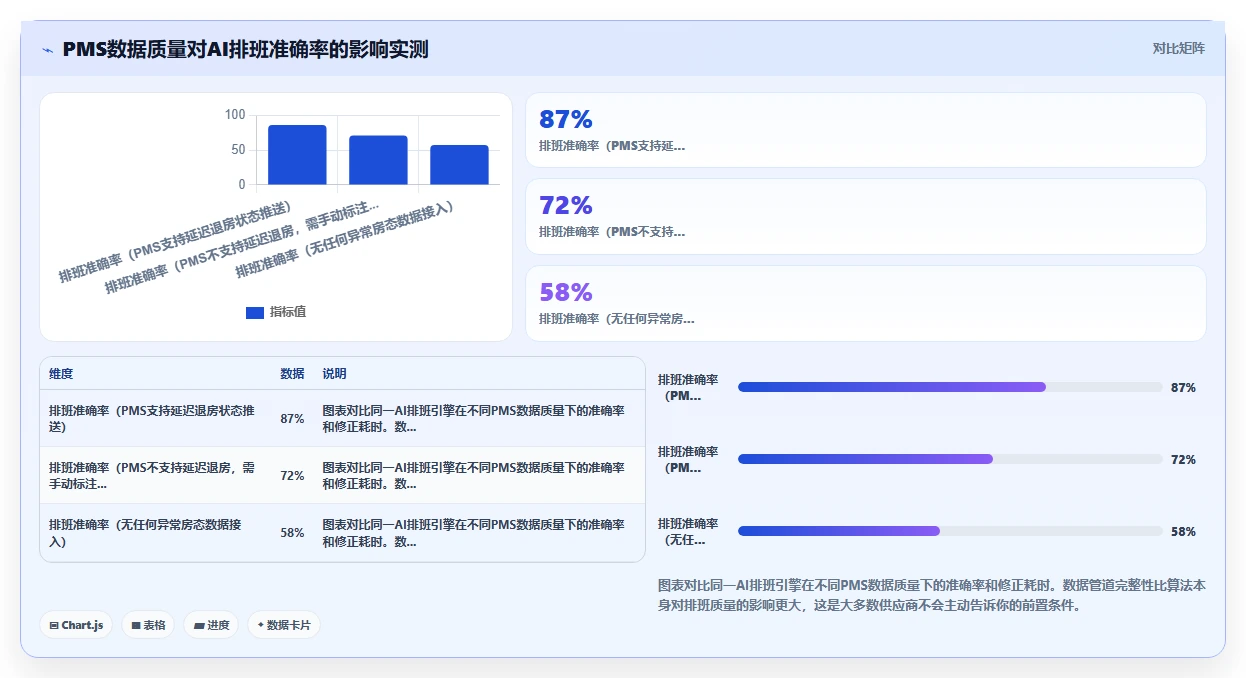Click the sparkle icon in 数据卡片 chip

point(260,625)
